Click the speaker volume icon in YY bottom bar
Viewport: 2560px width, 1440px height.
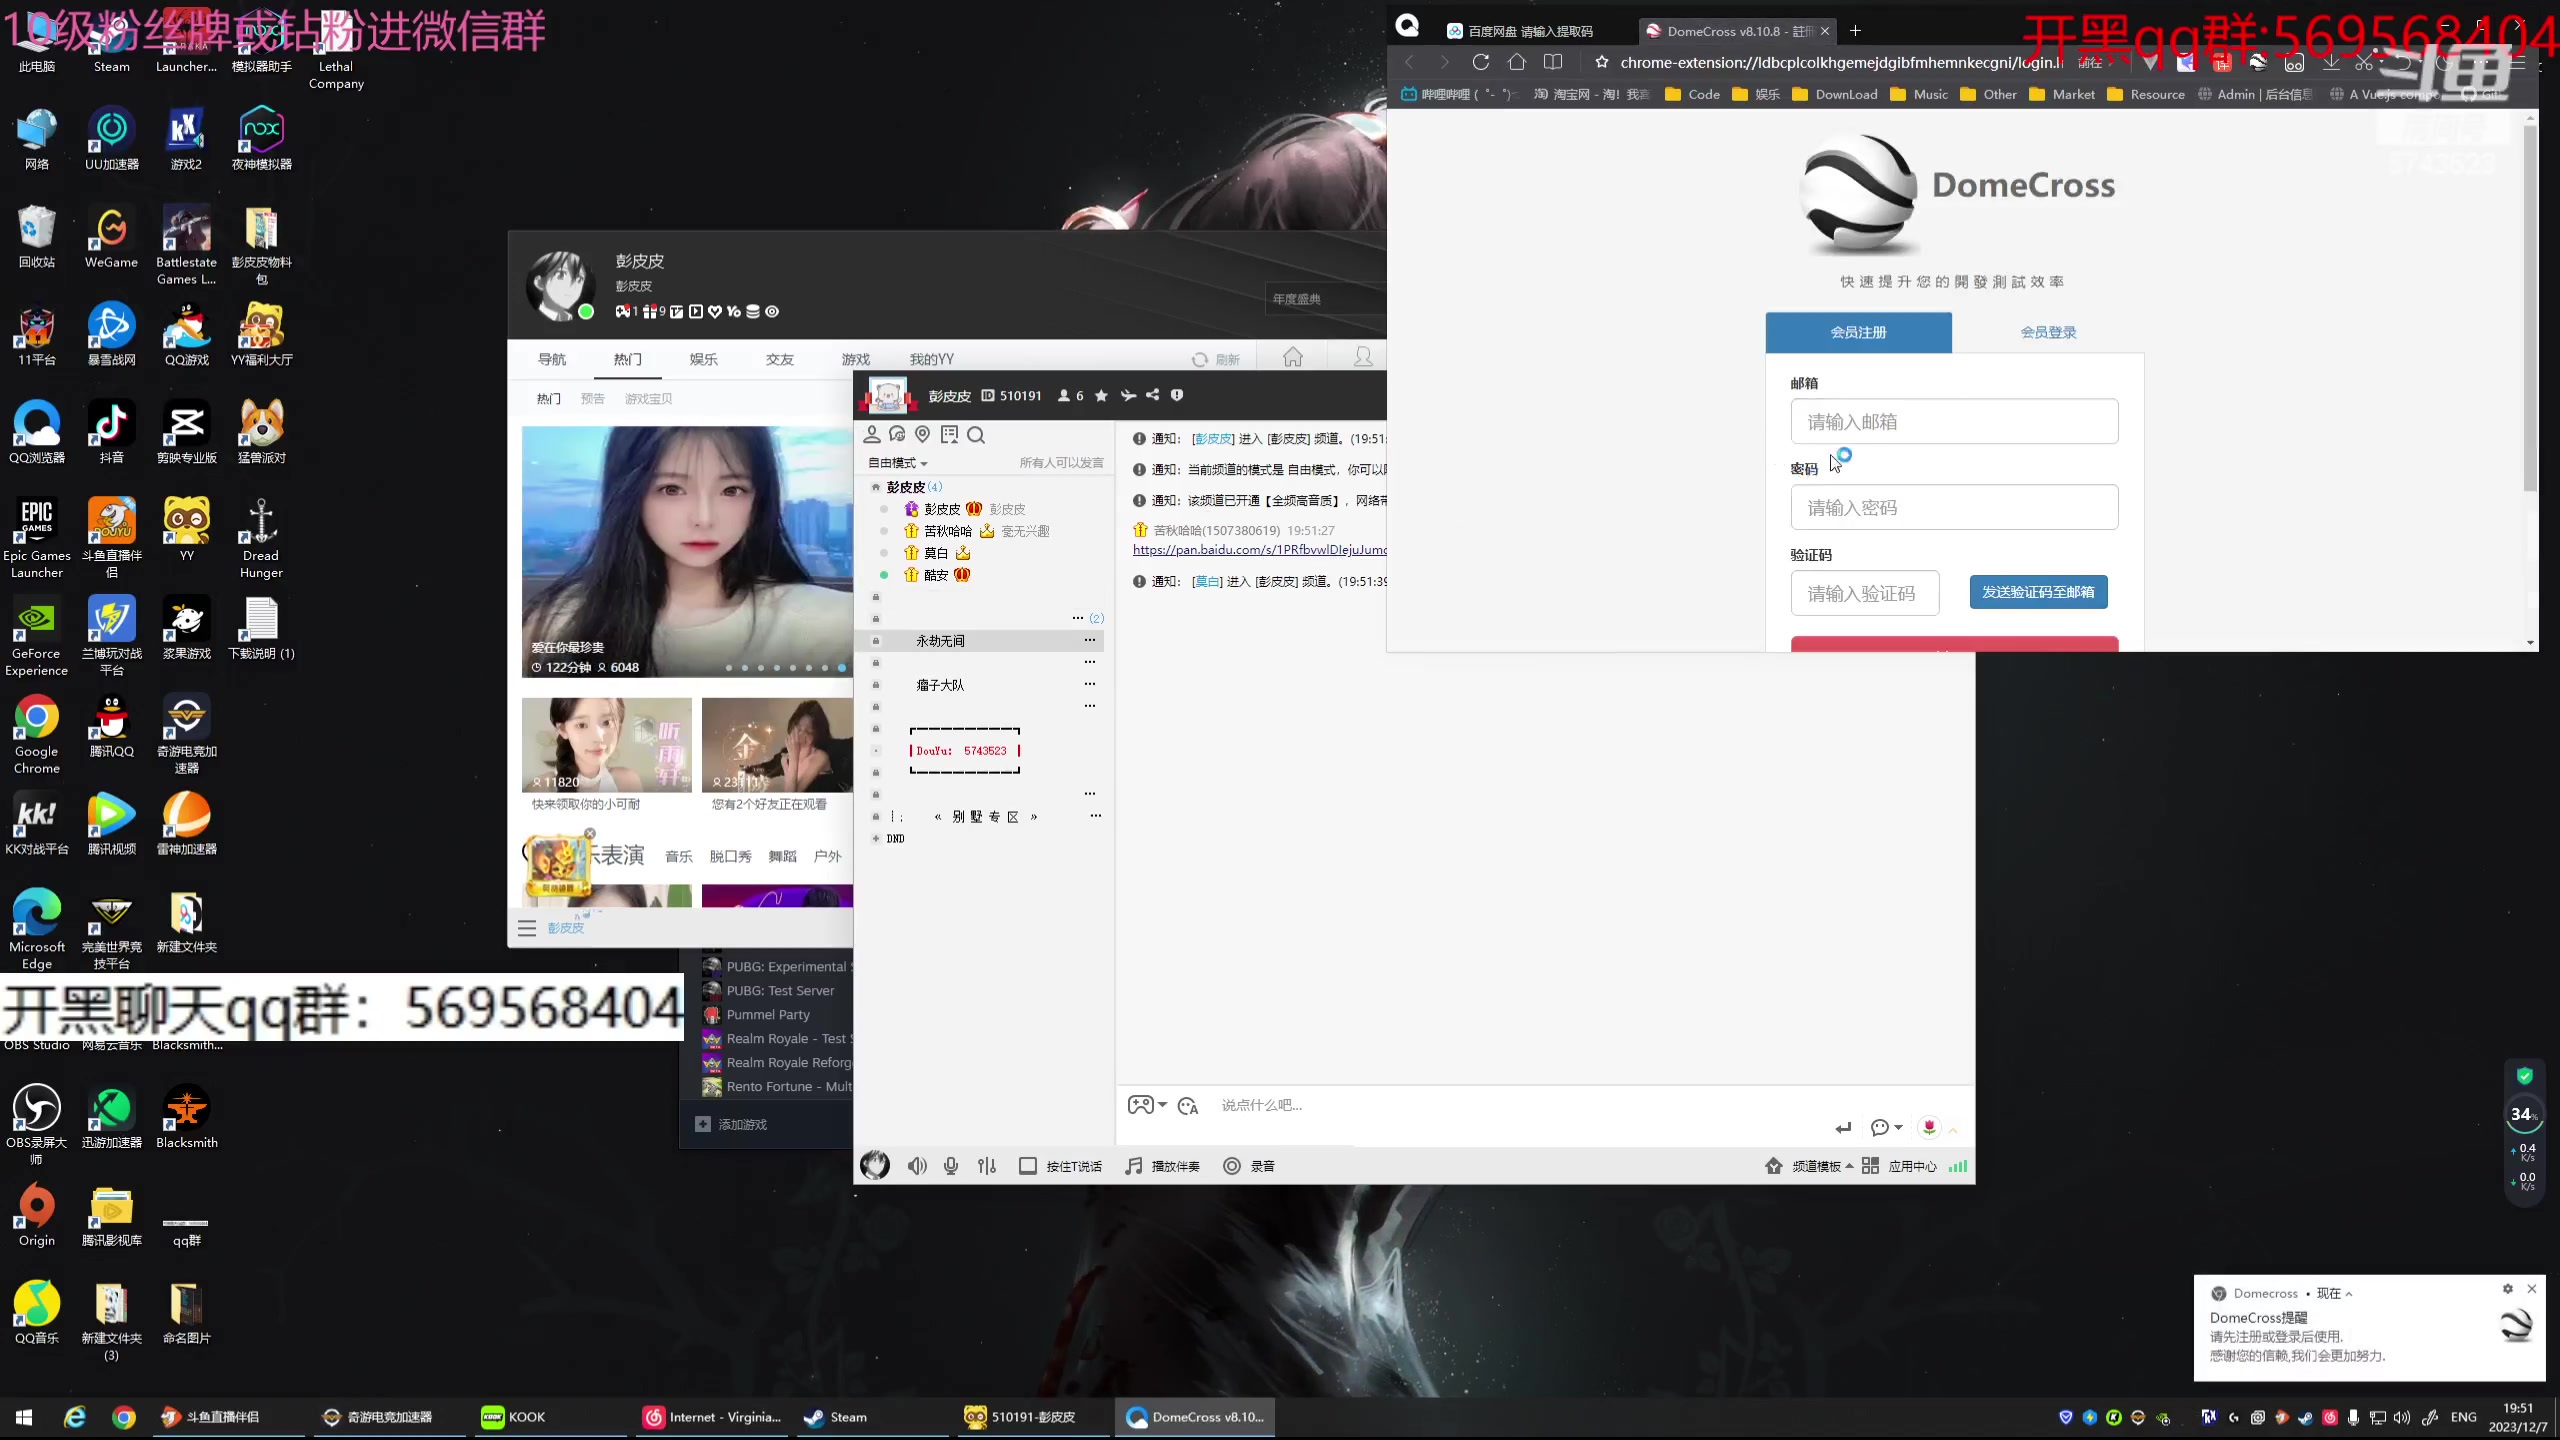tap(917, 1166)
